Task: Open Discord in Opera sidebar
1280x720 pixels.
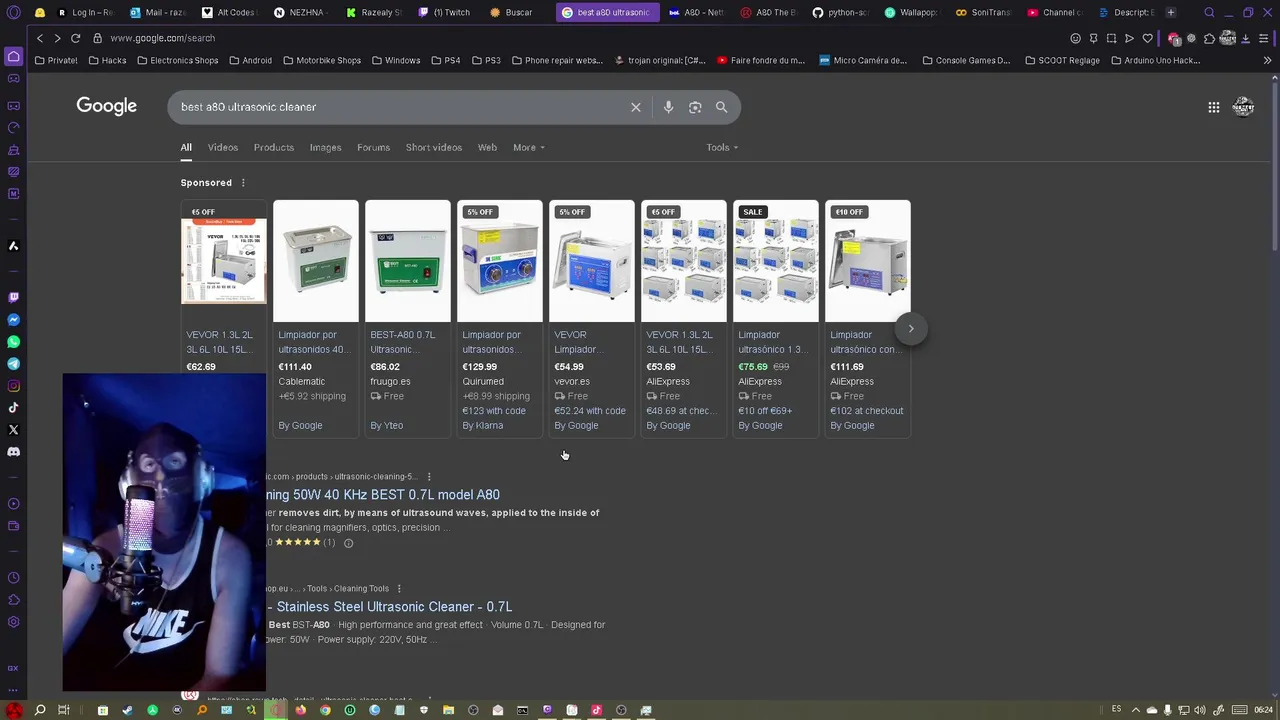Action: pos(13,452)
